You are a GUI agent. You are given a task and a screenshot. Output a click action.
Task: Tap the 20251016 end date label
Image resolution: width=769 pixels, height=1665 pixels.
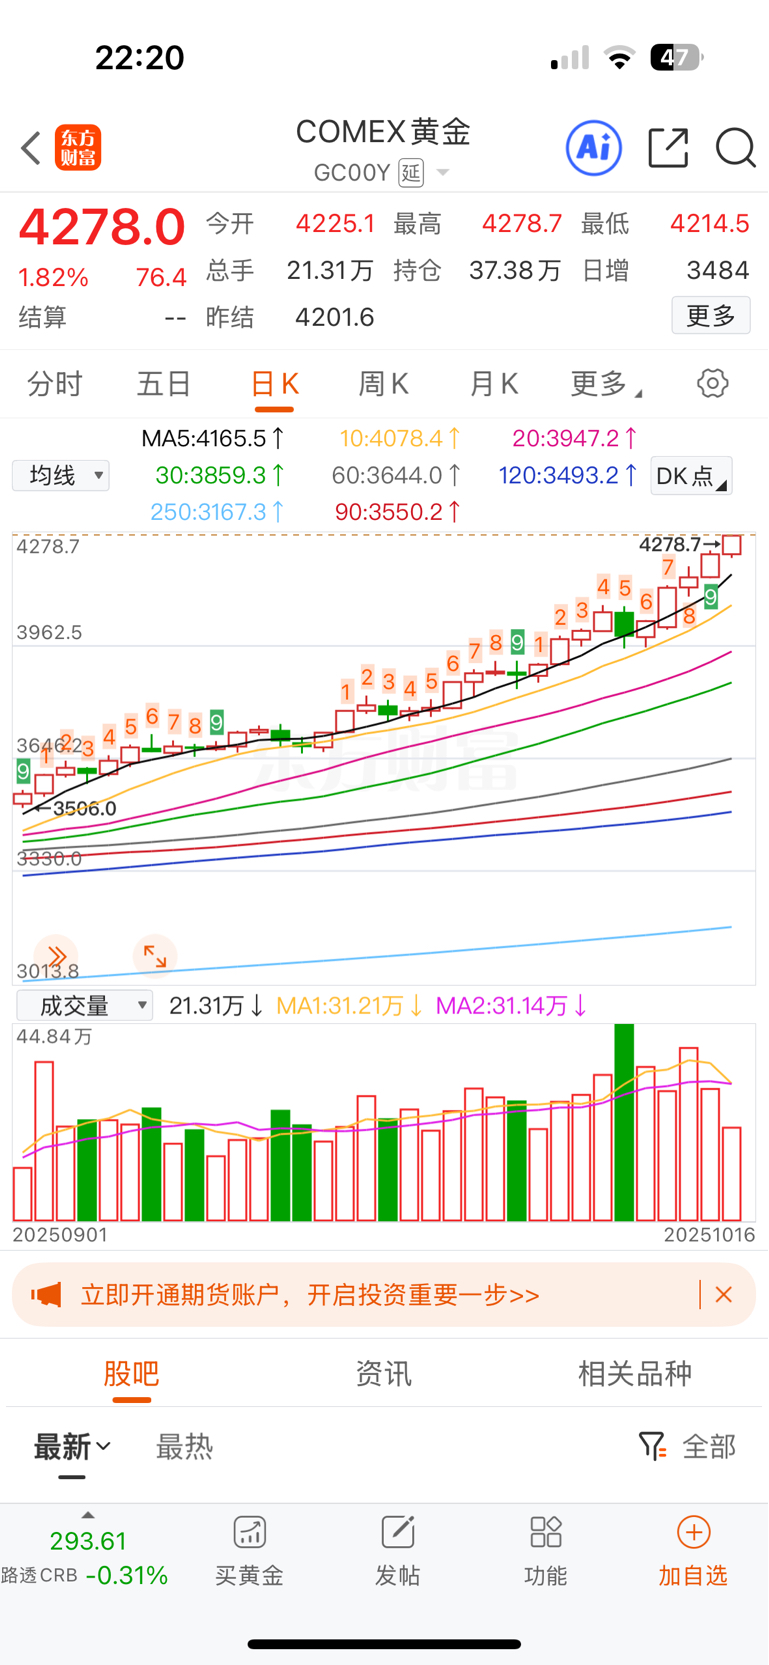point(709,1235)
